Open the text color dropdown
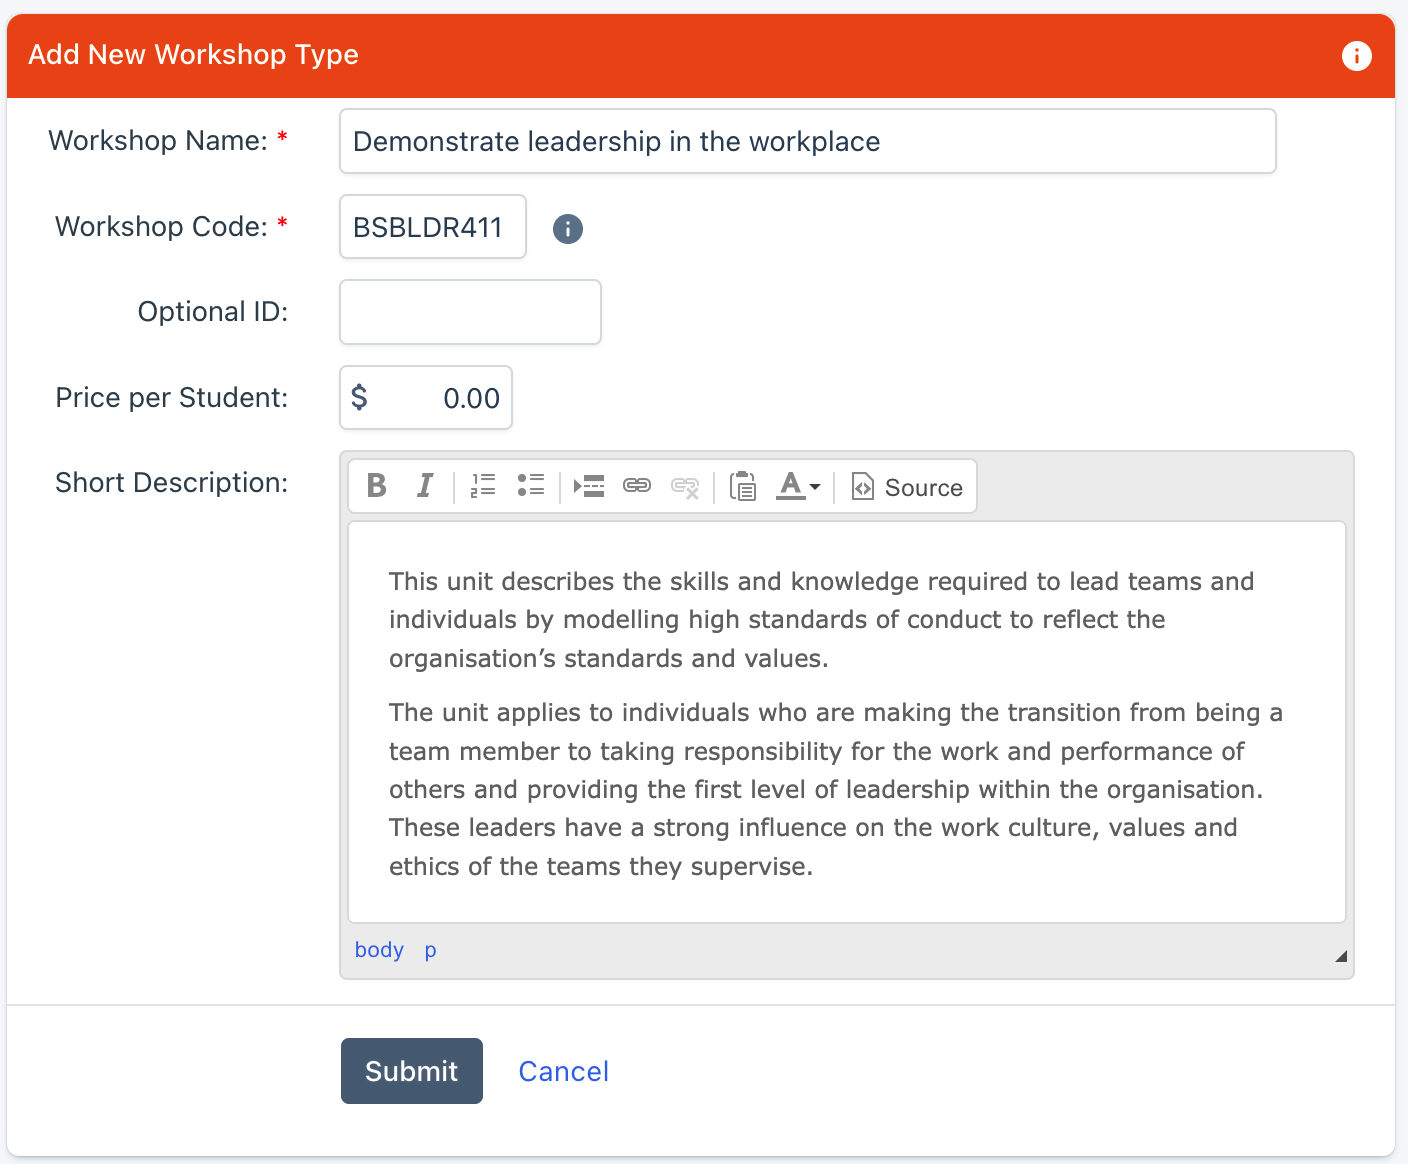Image resolution: width=1408 pixels, height=1164 pixels. (798, 486)
